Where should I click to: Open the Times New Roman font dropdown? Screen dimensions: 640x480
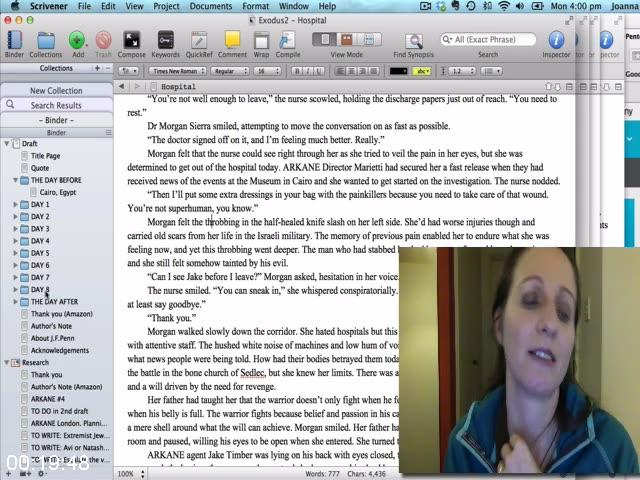click(178, 71)
